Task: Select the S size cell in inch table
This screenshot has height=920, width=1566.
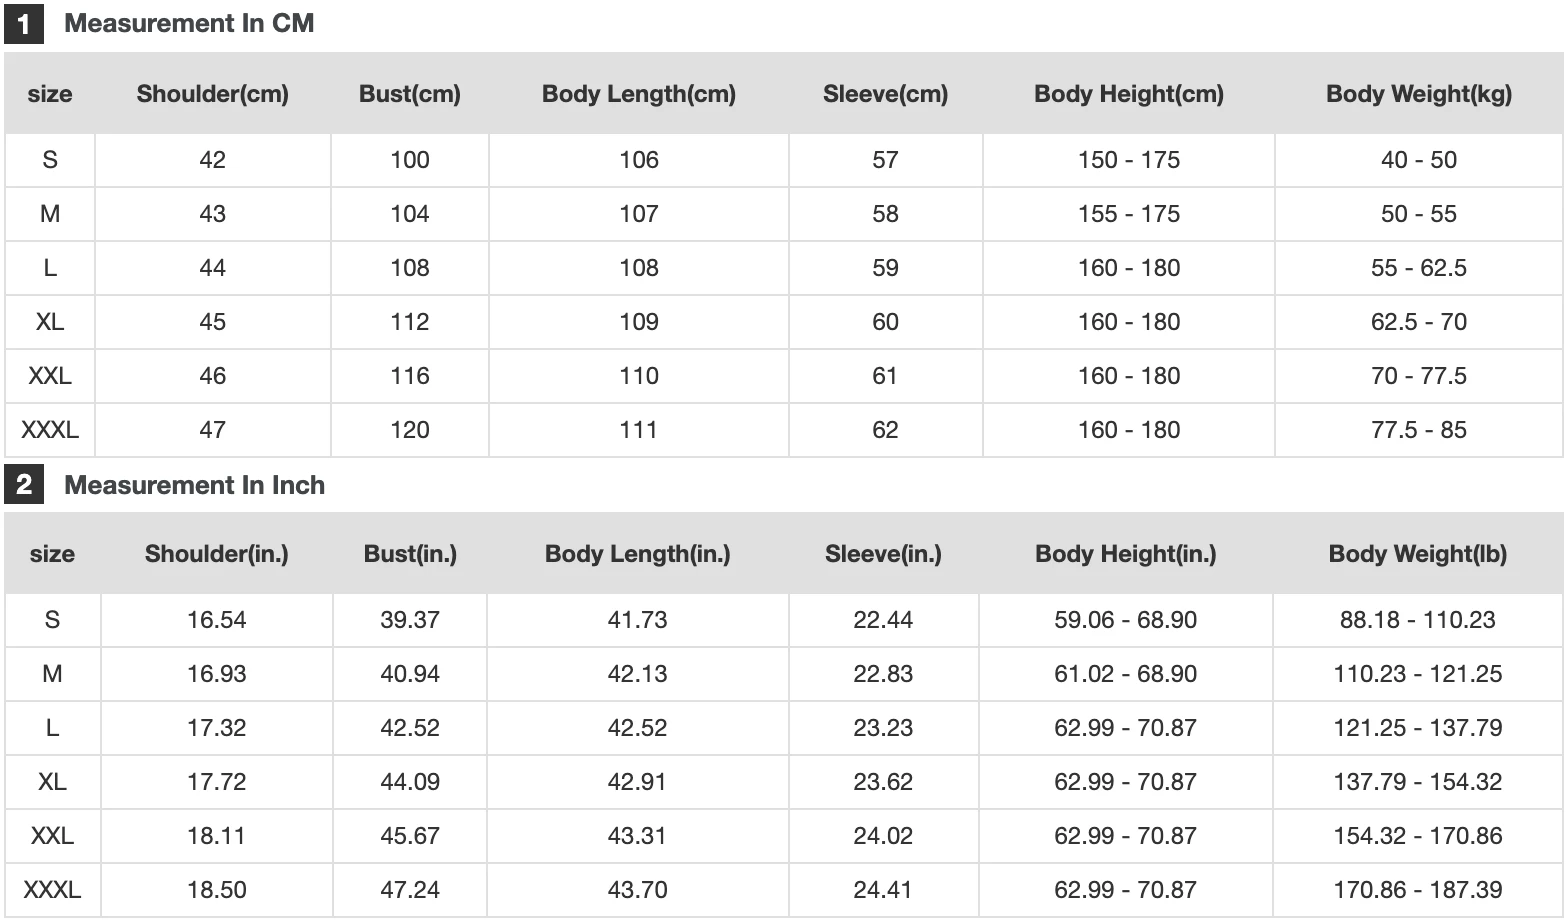Action: coord(53,620)
